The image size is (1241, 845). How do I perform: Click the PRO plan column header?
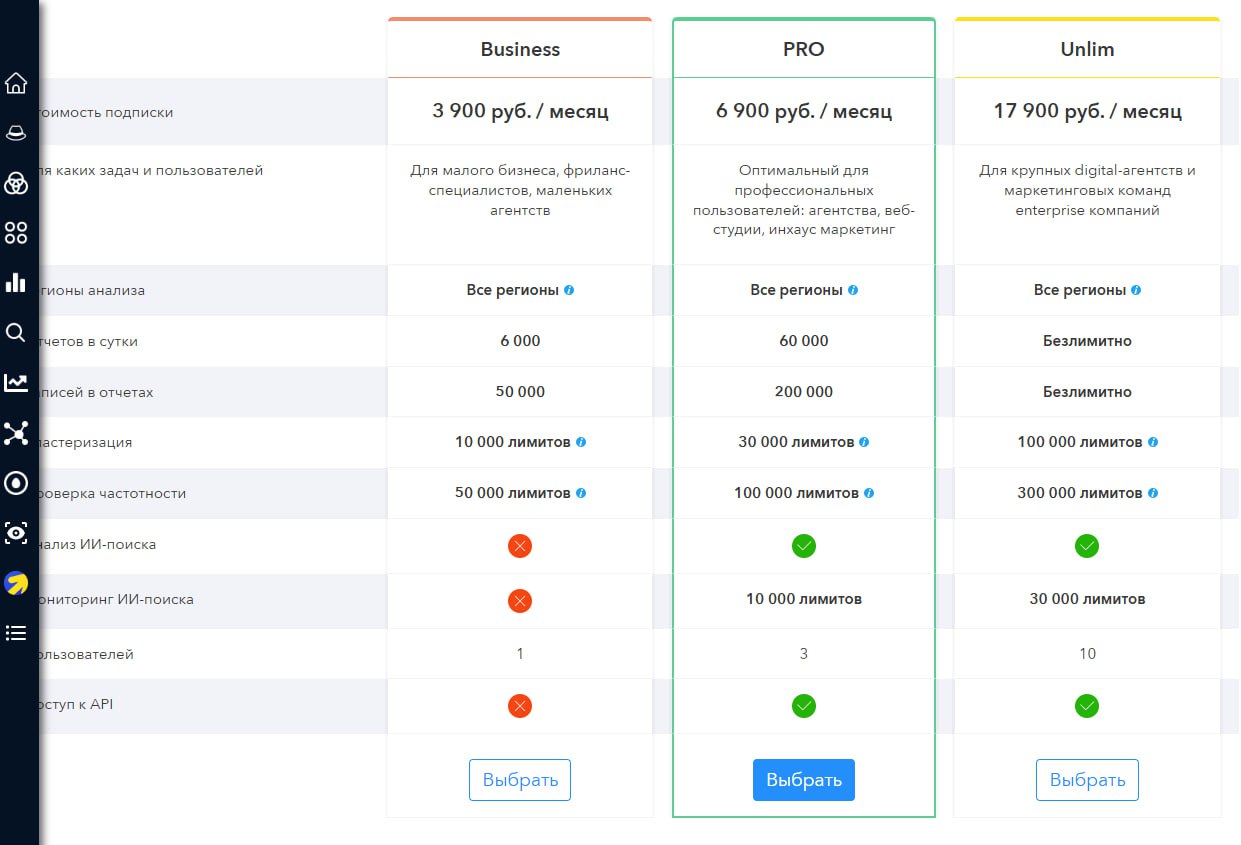coord(804,49)
